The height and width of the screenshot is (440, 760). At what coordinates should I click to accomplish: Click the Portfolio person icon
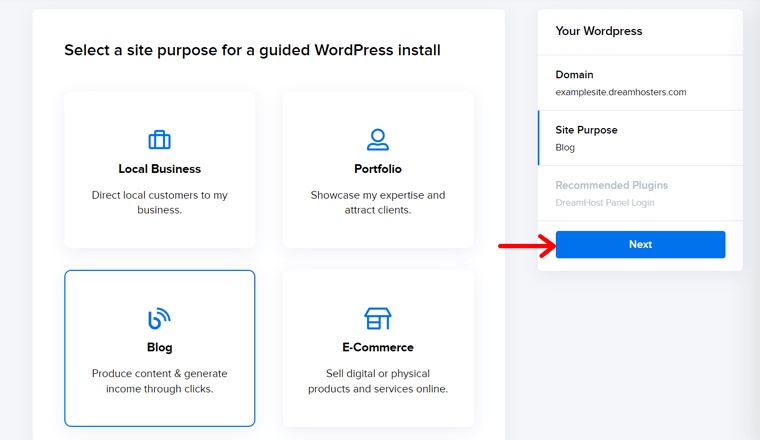[x=377, y=139]
